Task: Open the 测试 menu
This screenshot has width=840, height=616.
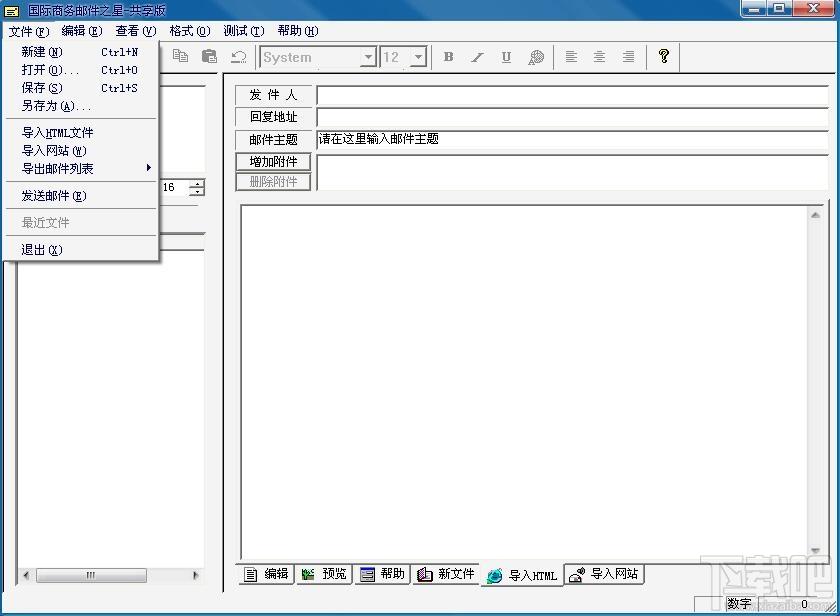Action: coord(244,31)
